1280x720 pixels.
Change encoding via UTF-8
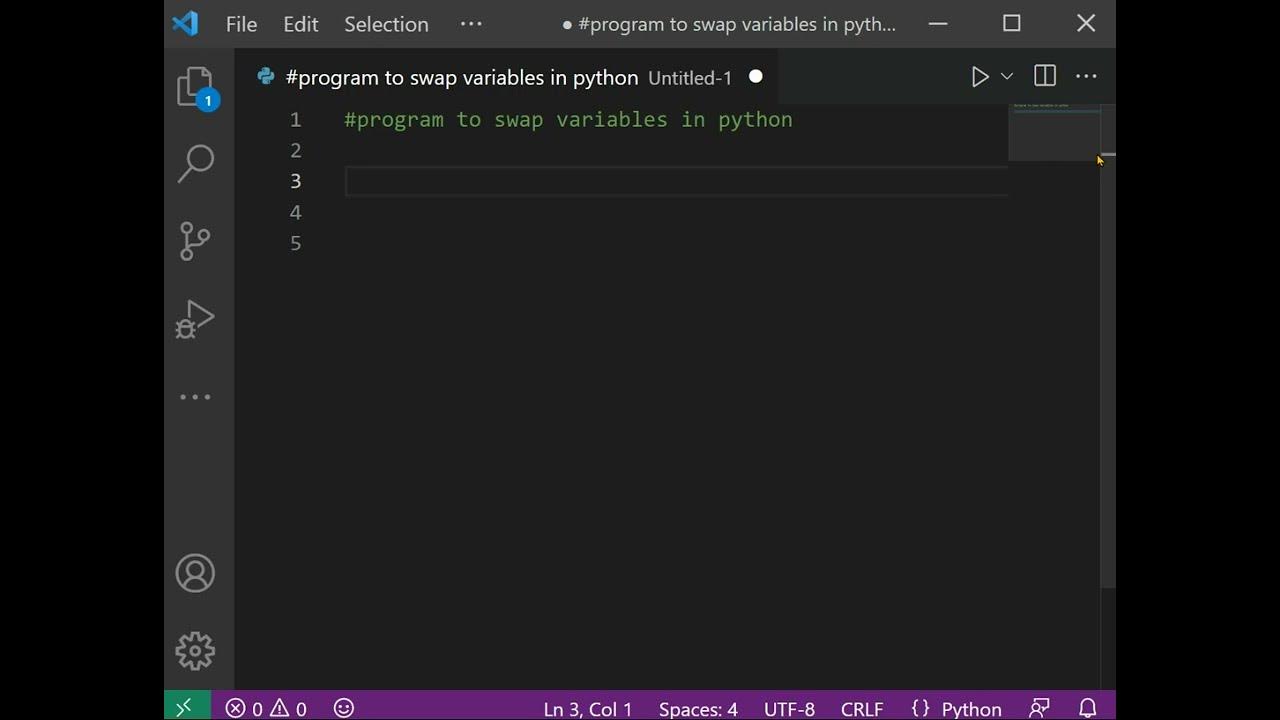tap(789, 709)
